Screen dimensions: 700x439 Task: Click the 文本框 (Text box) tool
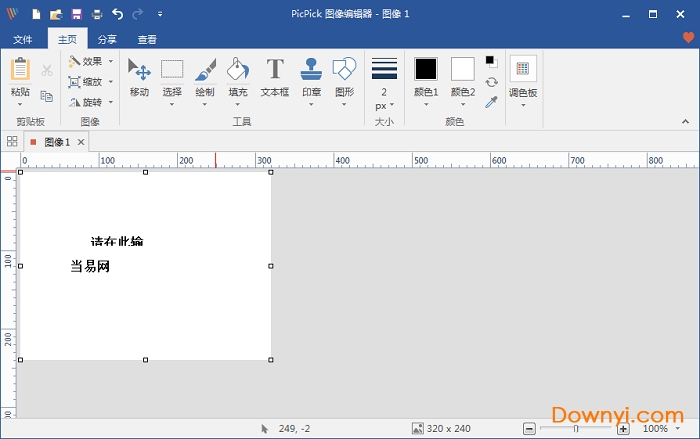(274, 78)
